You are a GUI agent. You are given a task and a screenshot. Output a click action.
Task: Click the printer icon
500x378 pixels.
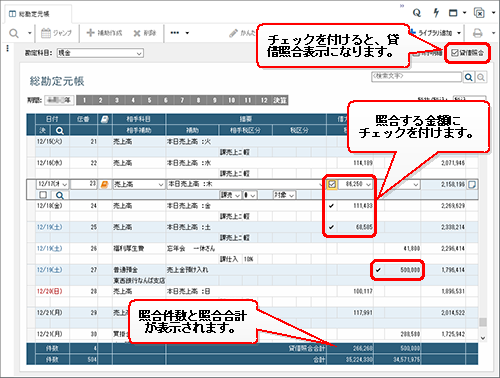pyautogui.click(x=478, y=33)
